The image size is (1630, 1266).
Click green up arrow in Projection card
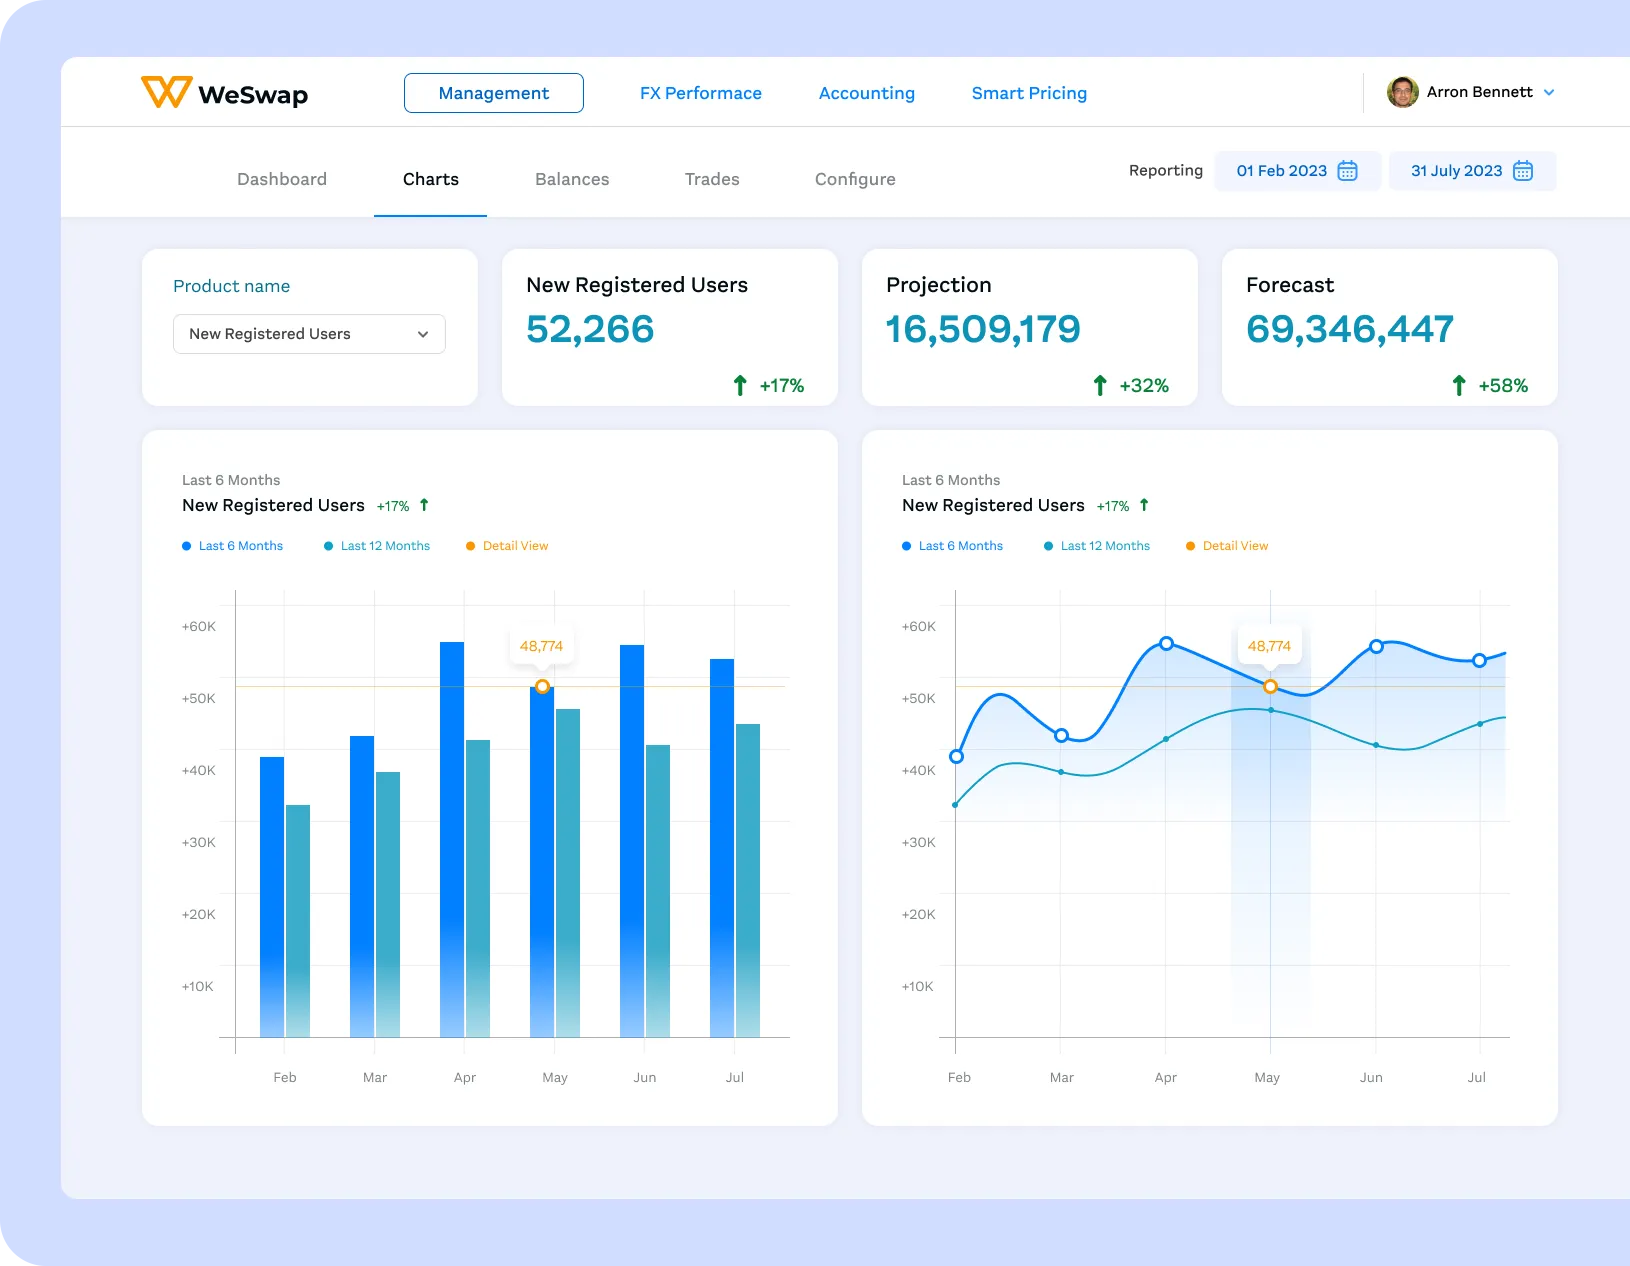pyautogui.click(x=1100, y=386)
